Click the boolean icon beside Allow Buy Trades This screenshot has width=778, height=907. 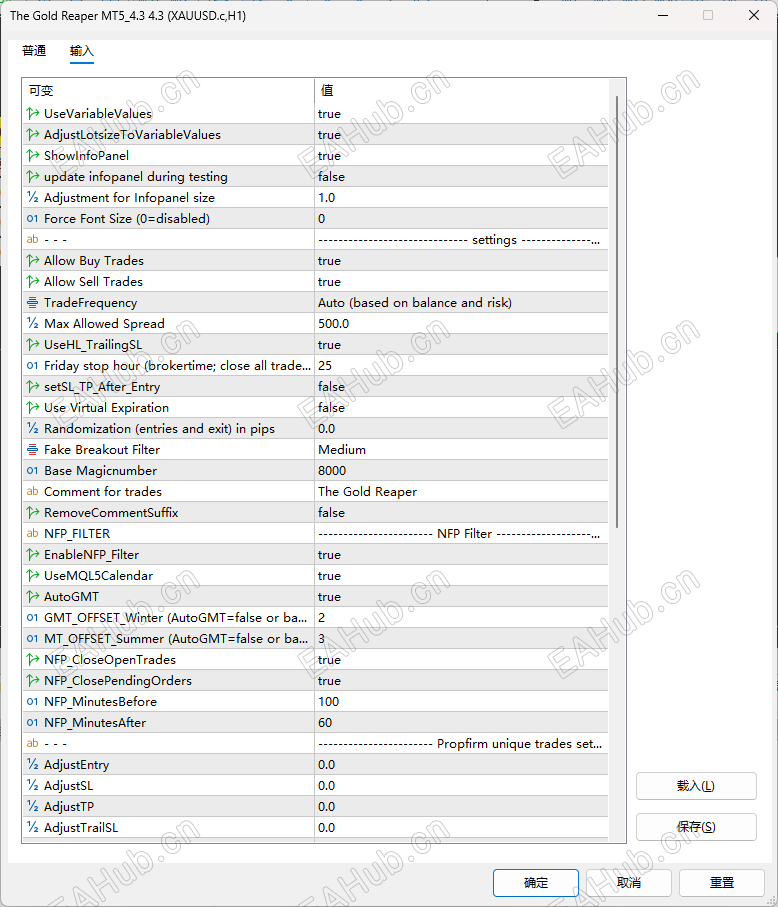coord(32,261)
